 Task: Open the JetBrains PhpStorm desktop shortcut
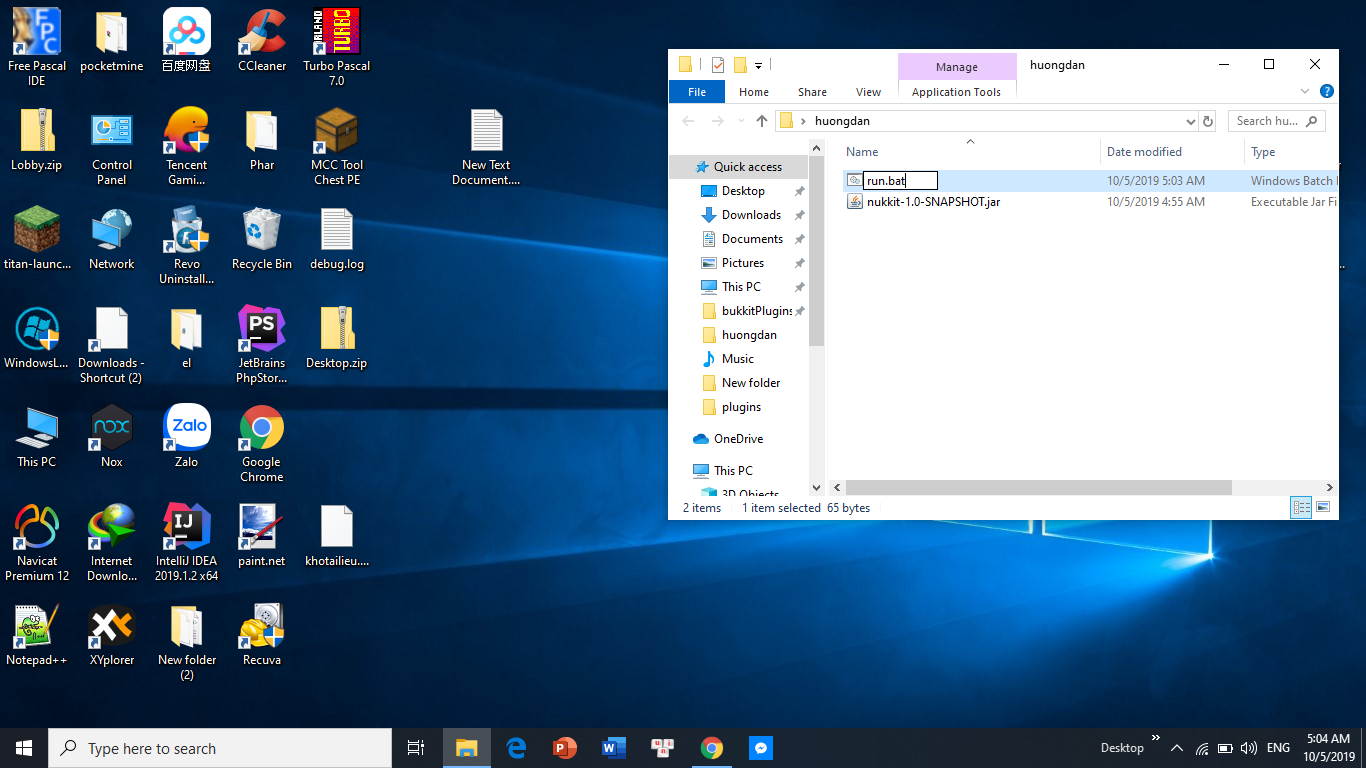pyautogui.click(x=261, y=330)
